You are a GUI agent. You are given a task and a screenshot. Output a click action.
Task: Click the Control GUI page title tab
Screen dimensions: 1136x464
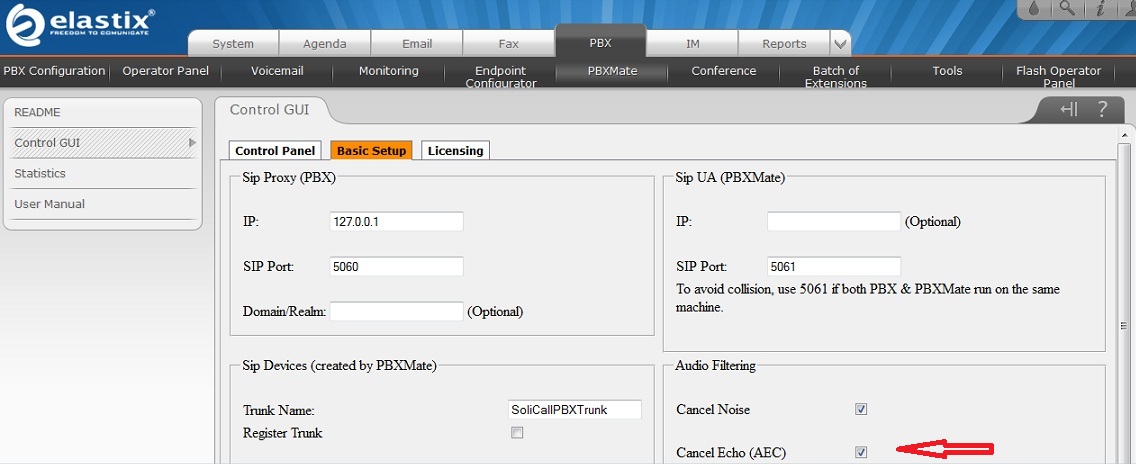pos(270,109)
